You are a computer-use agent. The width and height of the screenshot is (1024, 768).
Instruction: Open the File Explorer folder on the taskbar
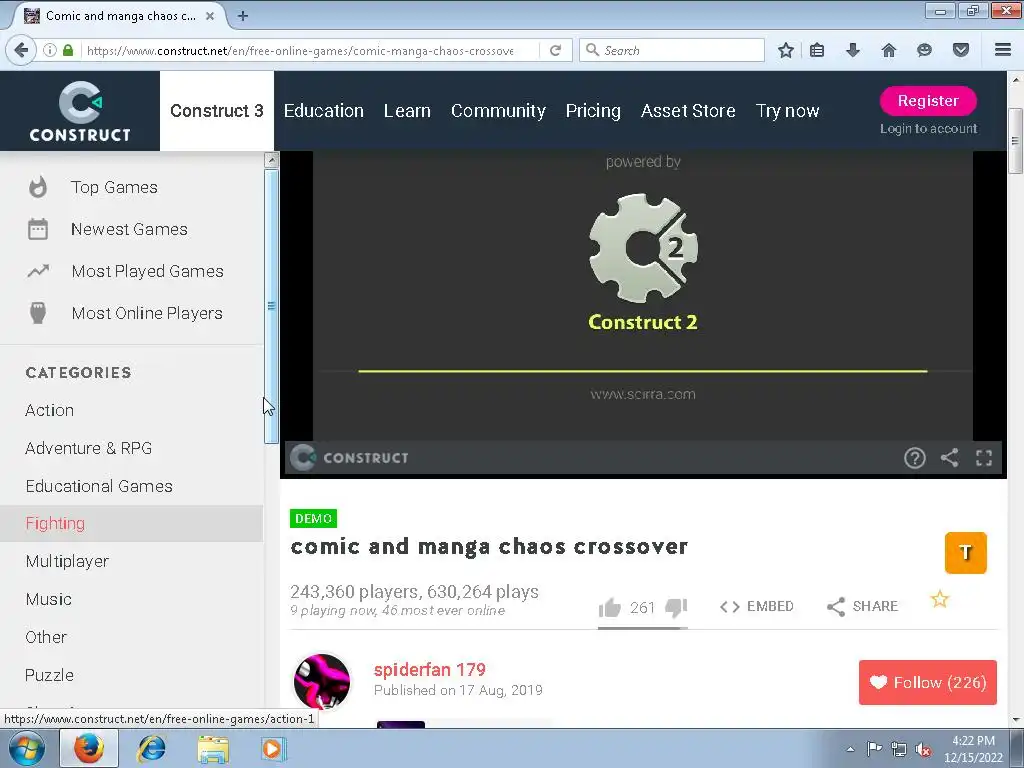[213, 749]
